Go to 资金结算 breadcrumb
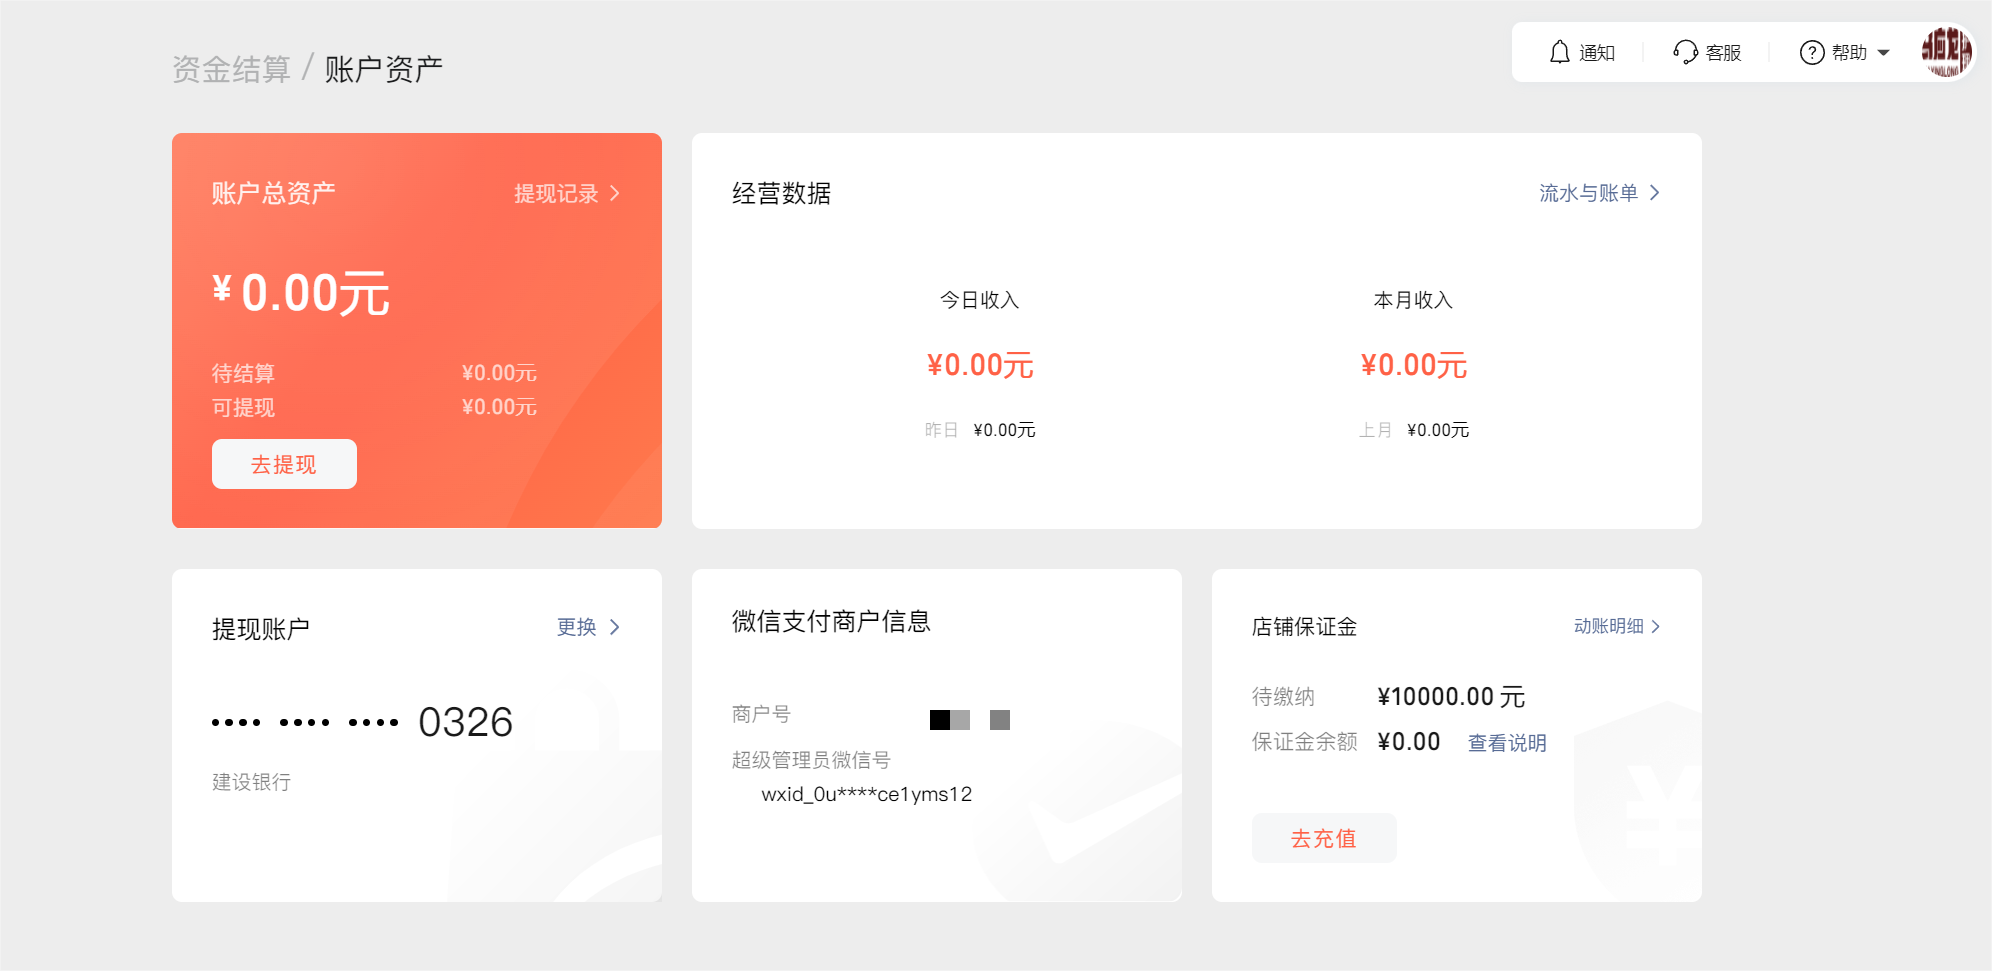The height and width of the screenshot is (971, 1992). [231, 69]
